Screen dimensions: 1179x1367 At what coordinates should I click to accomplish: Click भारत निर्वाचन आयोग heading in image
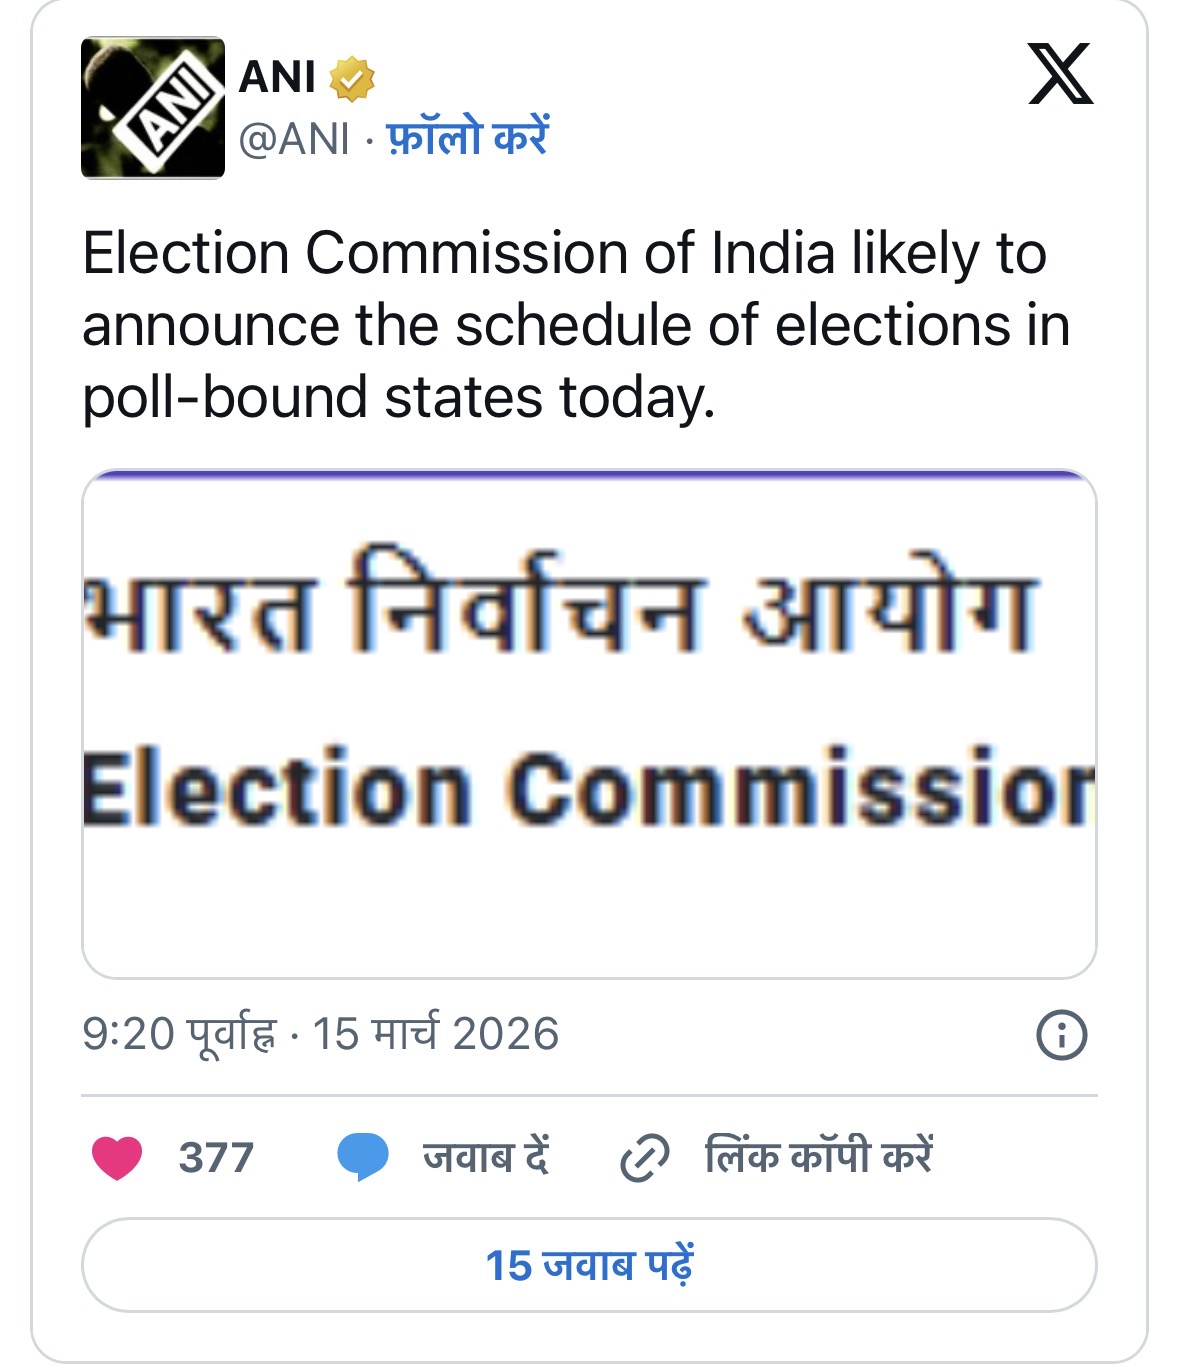(560, 603)
